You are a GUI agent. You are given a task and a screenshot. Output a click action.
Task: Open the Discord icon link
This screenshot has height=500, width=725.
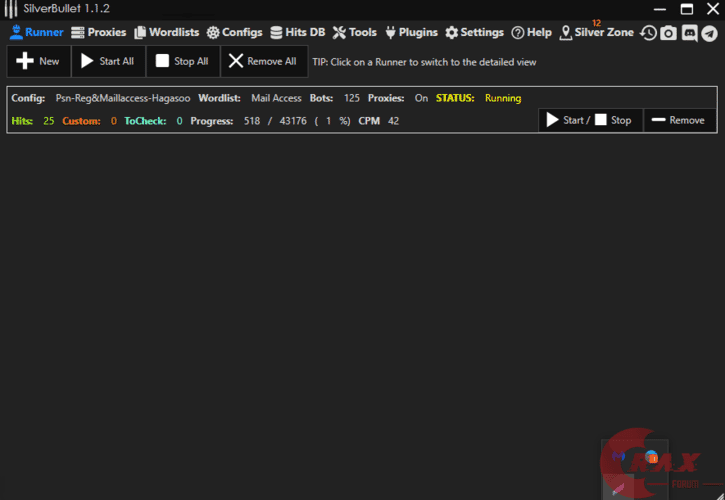click(689, 33)
